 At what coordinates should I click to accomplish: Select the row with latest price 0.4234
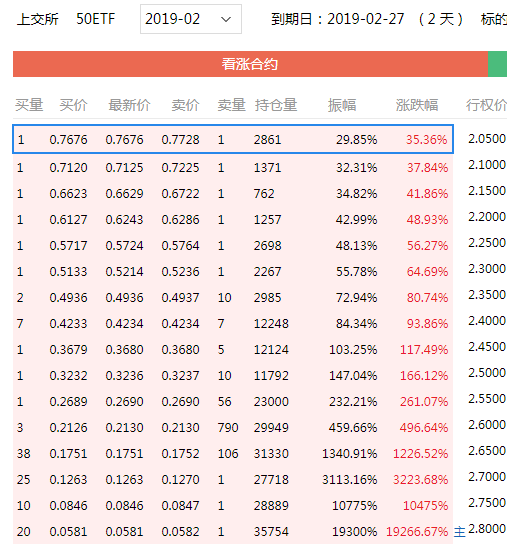click(x=233, y=323)
